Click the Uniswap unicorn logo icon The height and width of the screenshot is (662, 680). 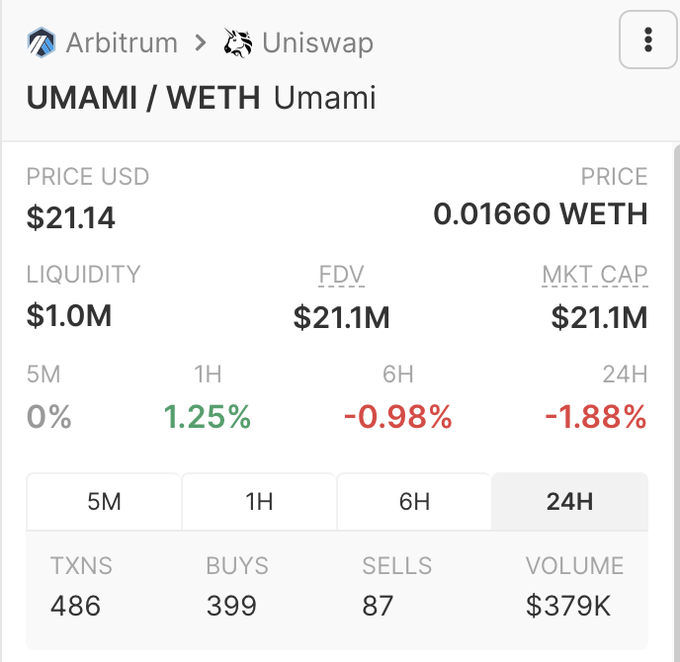(x=238, y=43)
